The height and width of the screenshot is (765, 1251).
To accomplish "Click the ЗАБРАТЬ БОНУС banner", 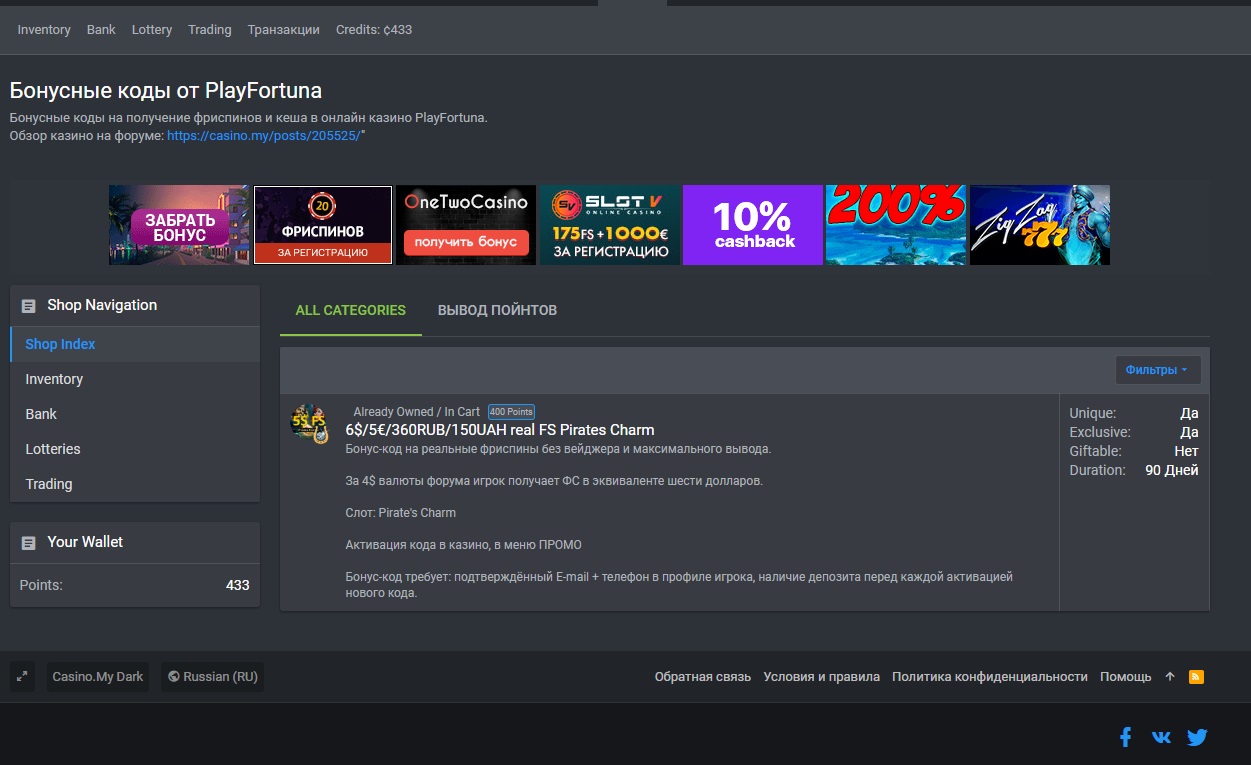I will (179, 225).
